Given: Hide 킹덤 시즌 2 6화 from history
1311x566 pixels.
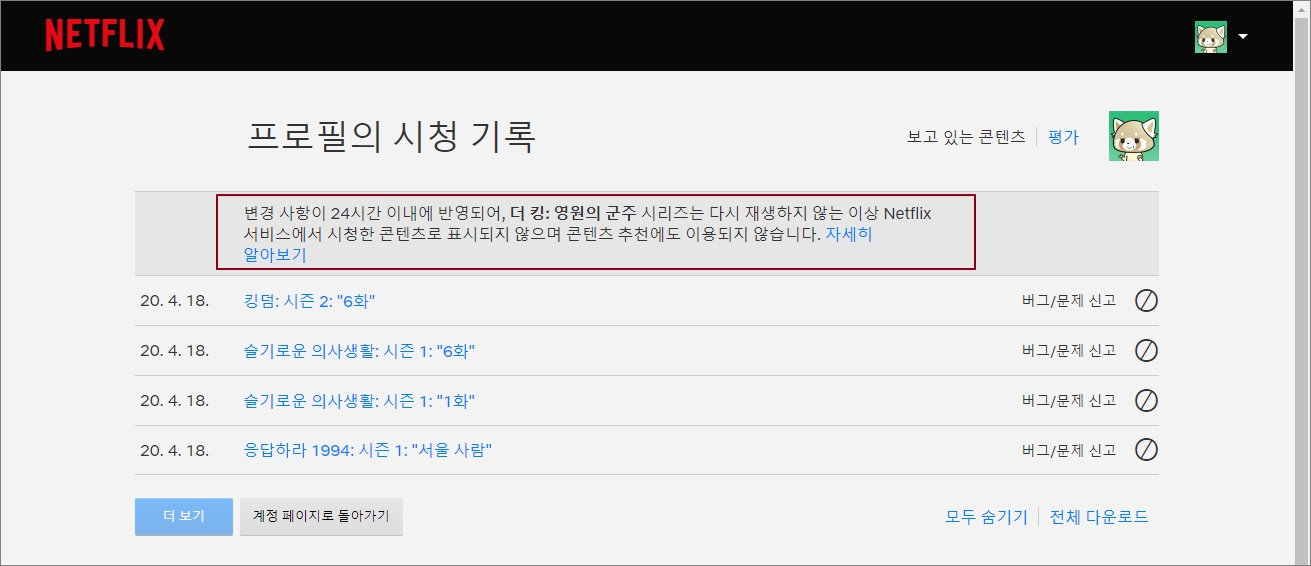Looking at the screenshot, I should (1147, 301).
